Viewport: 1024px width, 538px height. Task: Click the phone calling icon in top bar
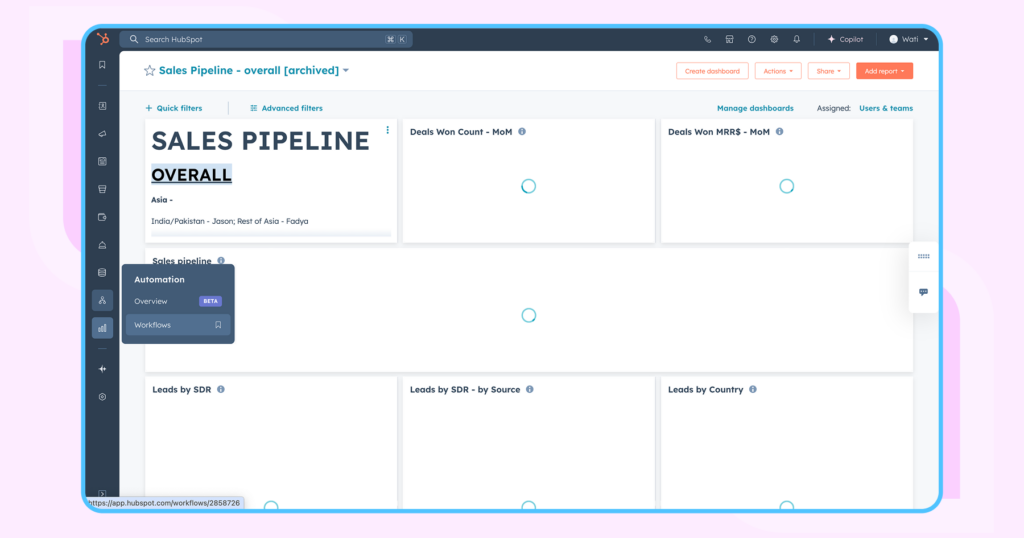point(707,39)
